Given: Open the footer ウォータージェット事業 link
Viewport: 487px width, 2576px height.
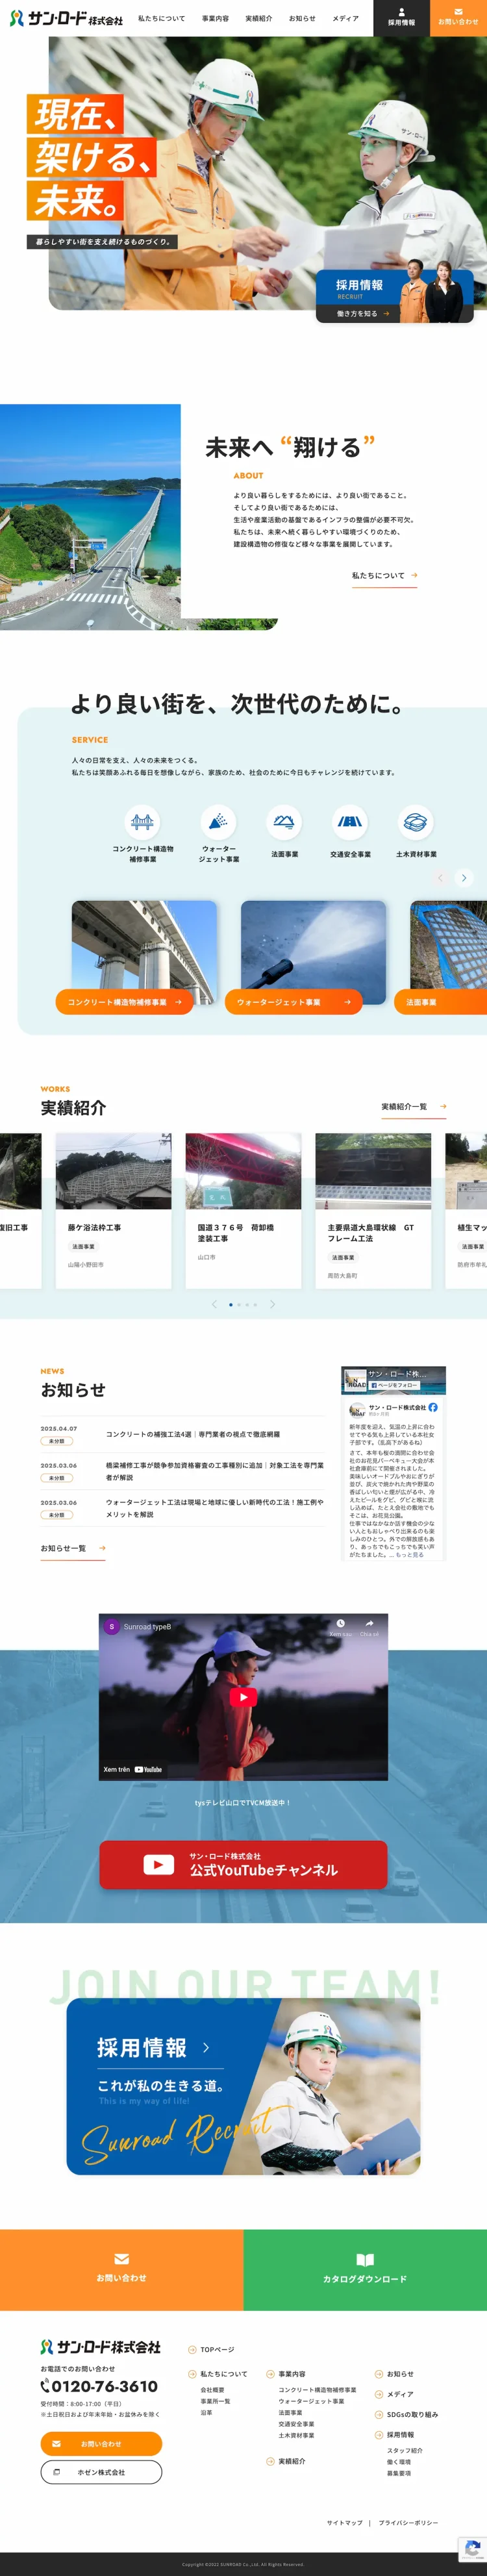Looking at the screenshot, I should tap(311, 2401).
